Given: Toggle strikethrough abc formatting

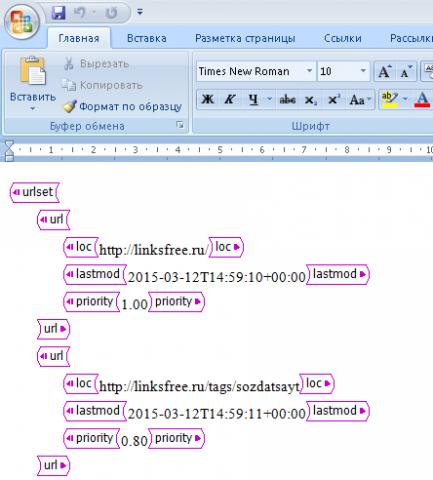Looking at the screenshot, I should tap(287, 99).
